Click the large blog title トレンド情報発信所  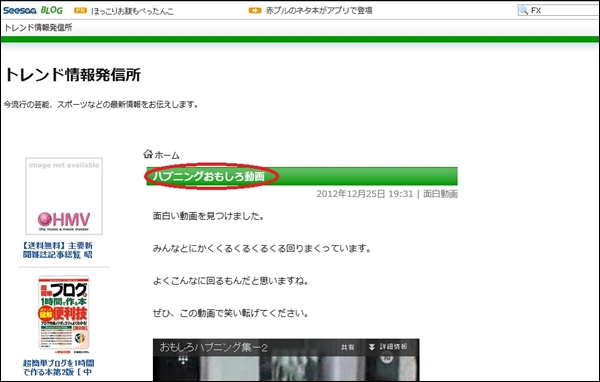coord(73,75)
